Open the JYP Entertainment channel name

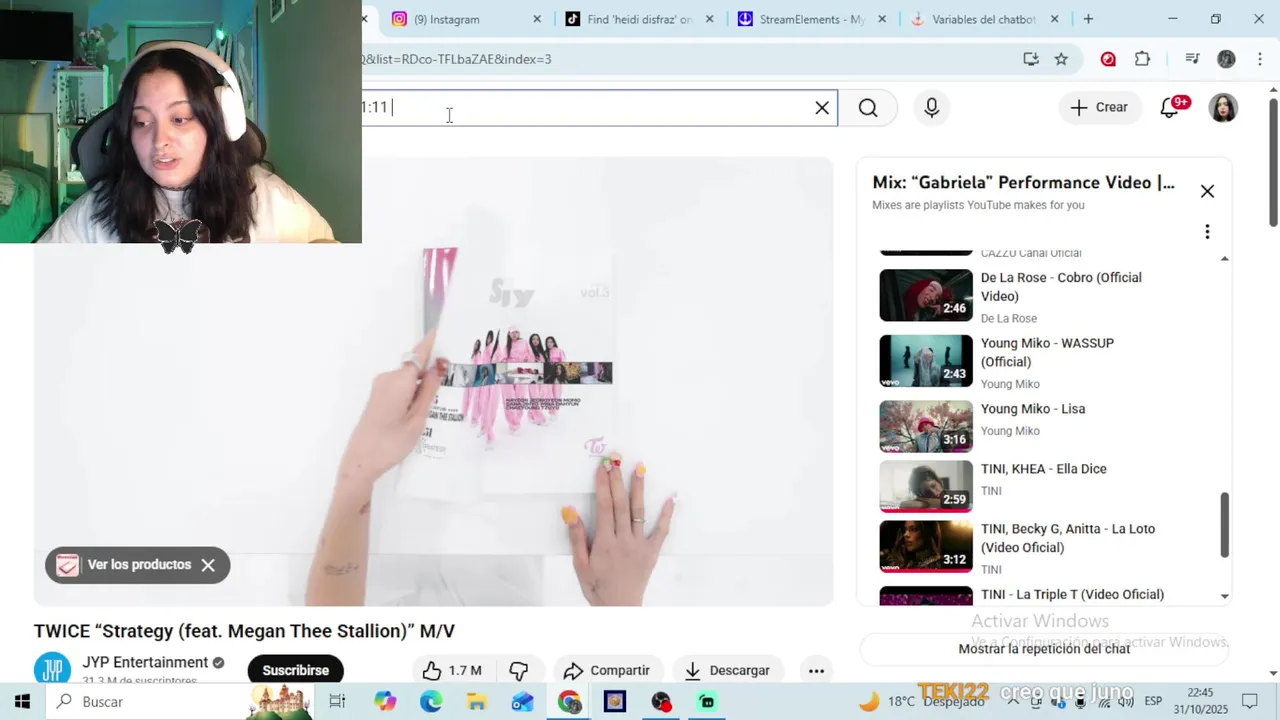coord(145,662)
